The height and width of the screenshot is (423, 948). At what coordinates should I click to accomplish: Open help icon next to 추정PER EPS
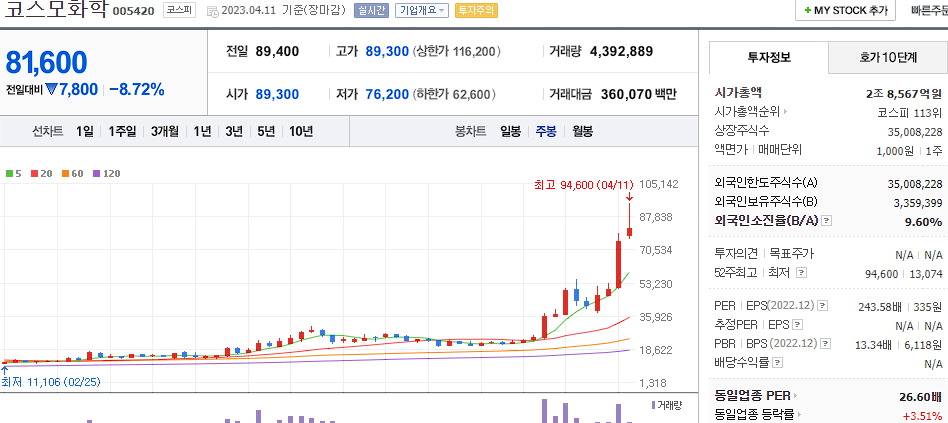click(x=798, y=325)
